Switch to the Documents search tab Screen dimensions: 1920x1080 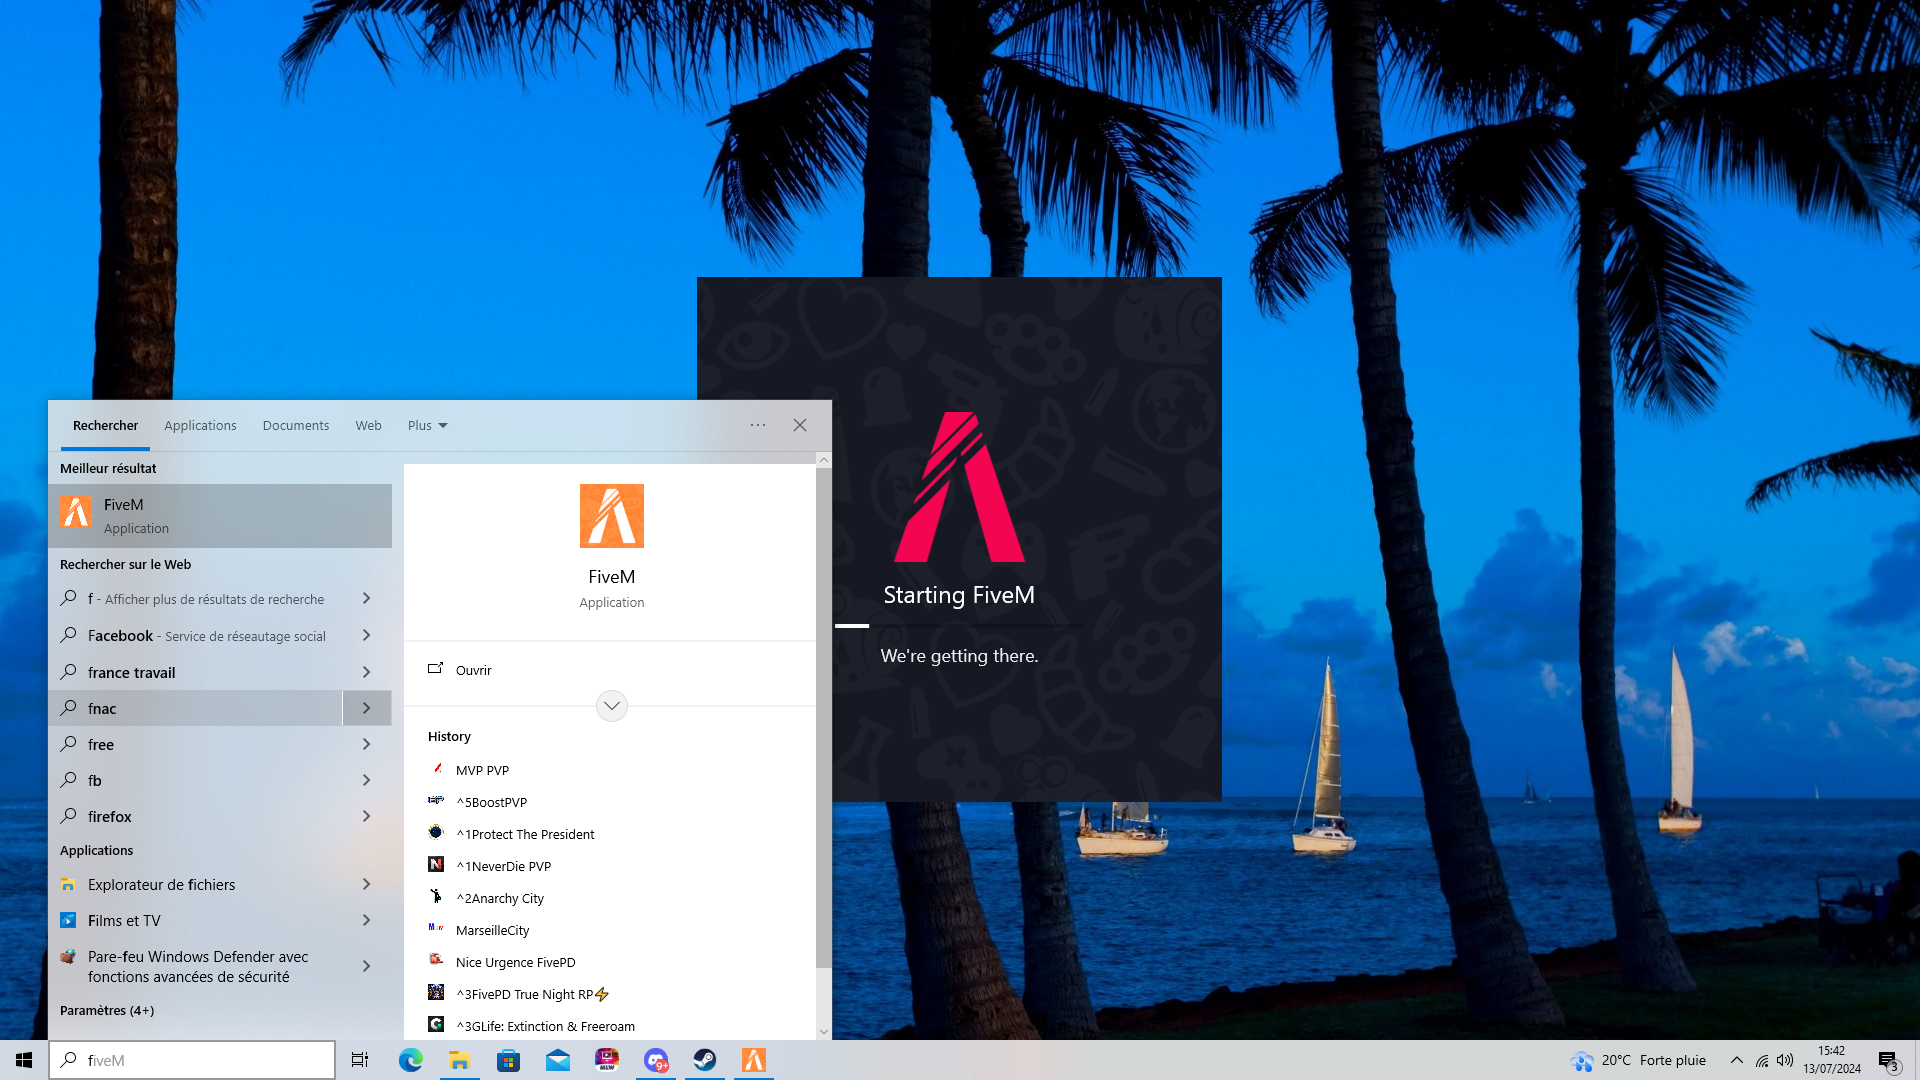coord(295,425)
